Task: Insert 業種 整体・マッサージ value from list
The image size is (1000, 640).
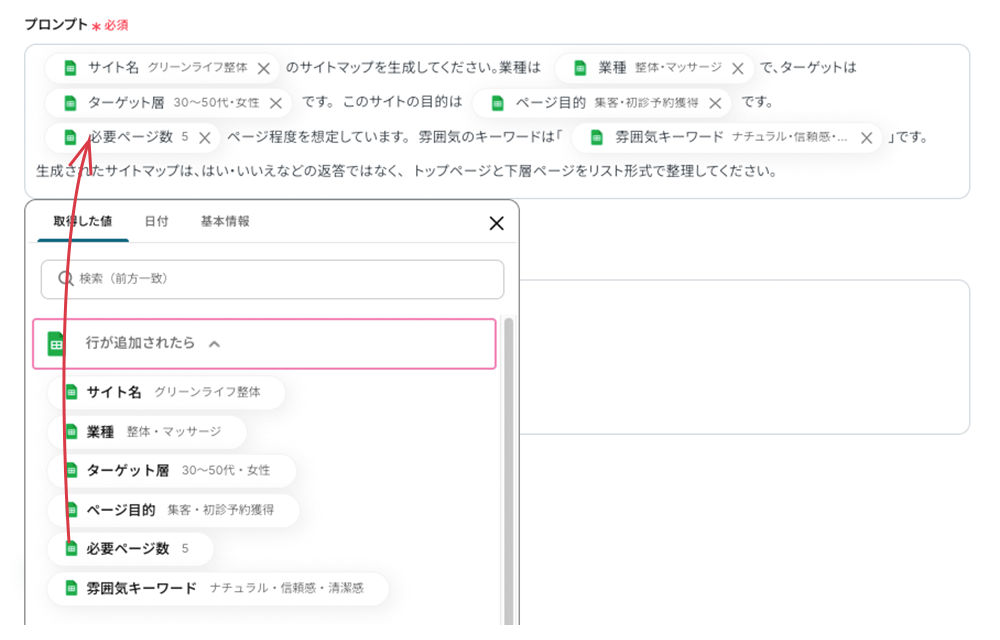Action: [x=147, y=432]
